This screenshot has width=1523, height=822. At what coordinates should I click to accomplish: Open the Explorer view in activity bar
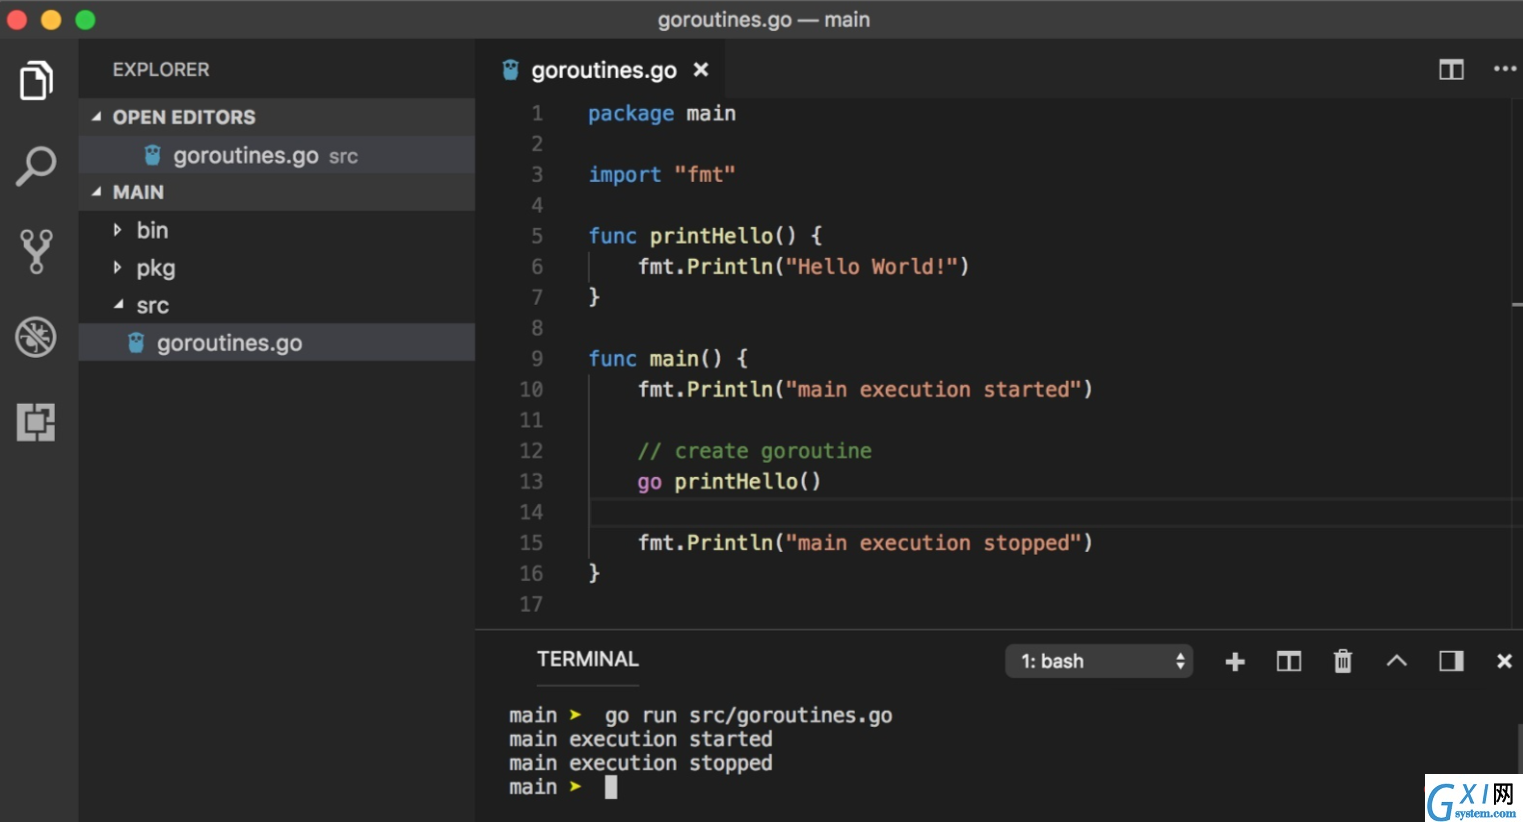[37, 81]
